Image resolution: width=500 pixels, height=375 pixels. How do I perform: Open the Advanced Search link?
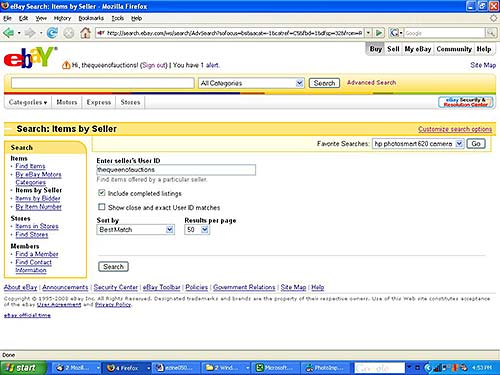pyautogui.click(x=371, y=82)
